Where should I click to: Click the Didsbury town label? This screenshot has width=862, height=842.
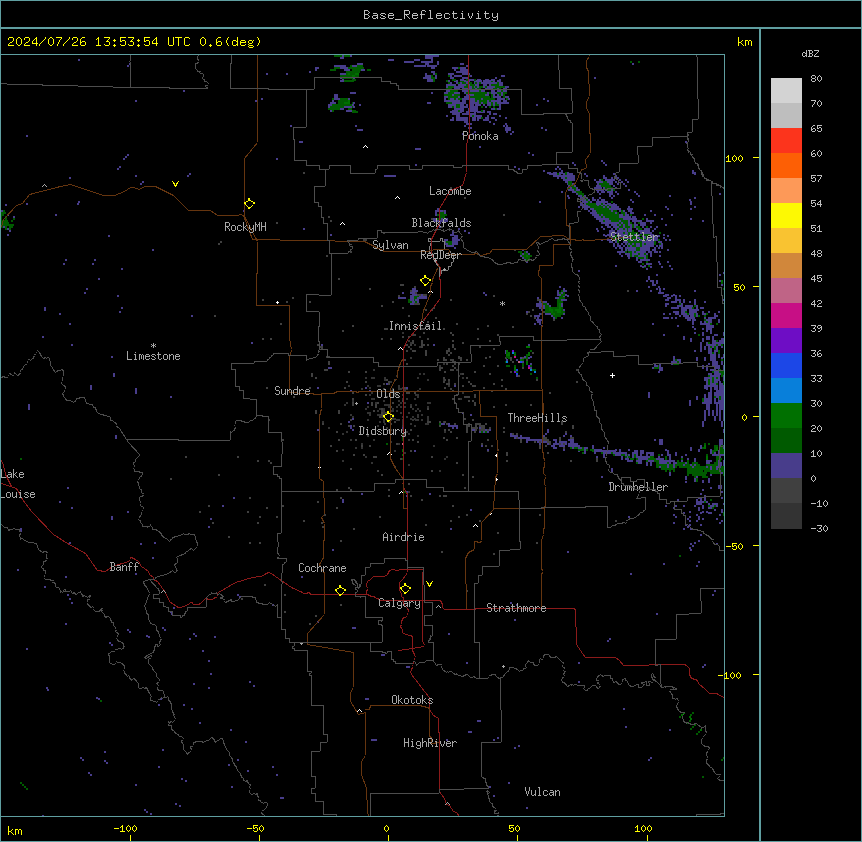pos(383,431)
